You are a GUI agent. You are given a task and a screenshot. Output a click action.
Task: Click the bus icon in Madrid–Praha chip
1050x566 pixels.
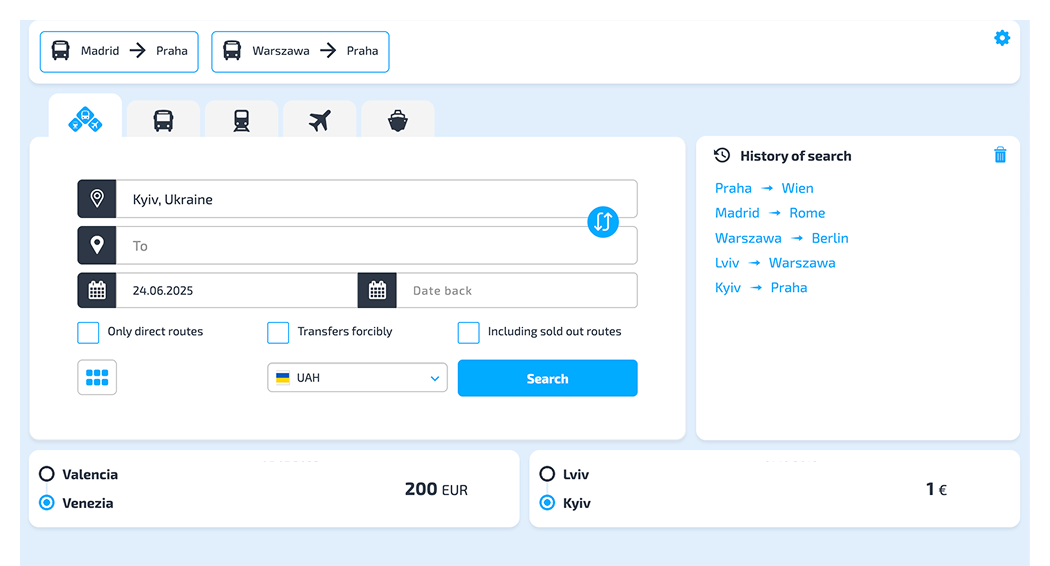[x=60, y=50]
